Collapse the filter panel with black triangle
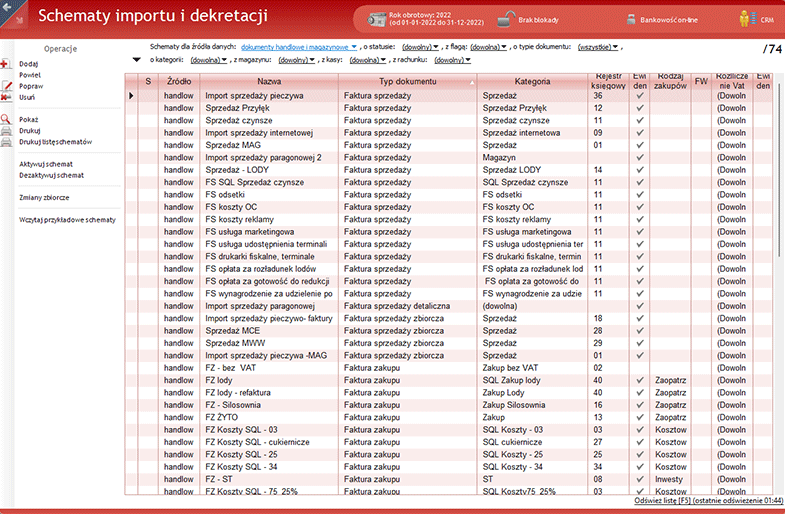The height and width of the screenshot is (514, 785). pyautogui.click(x=136, y=59)
